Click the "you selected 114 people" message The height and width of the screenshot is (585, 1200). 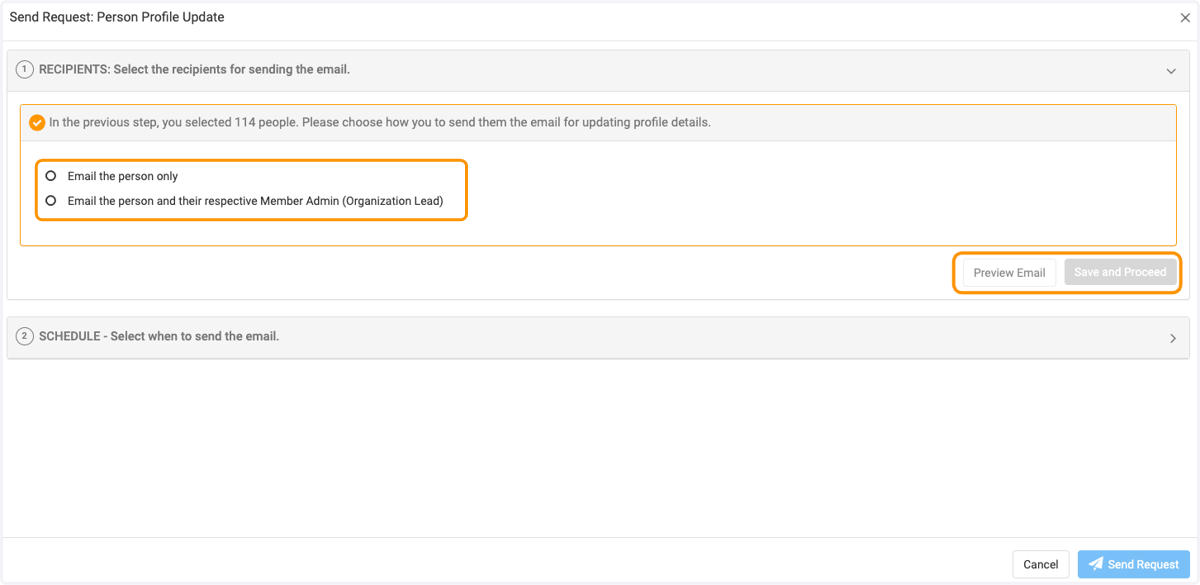tap(380, 123)
